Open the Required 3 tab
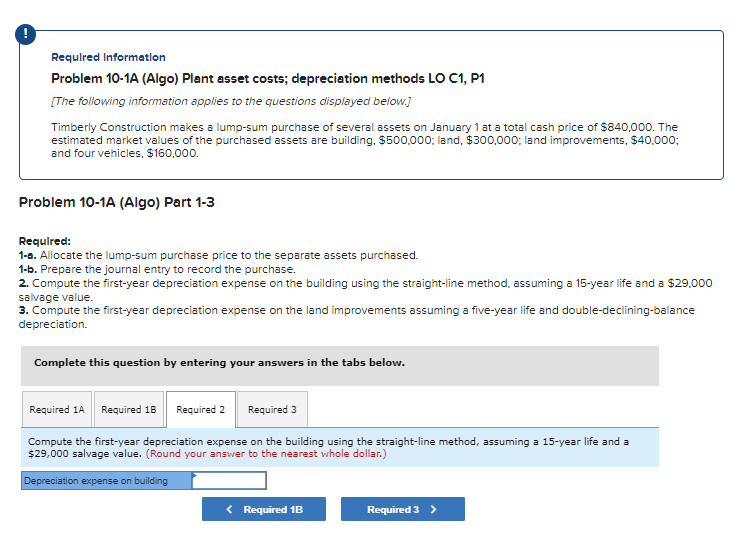740x539 pixels. [272, 409]
